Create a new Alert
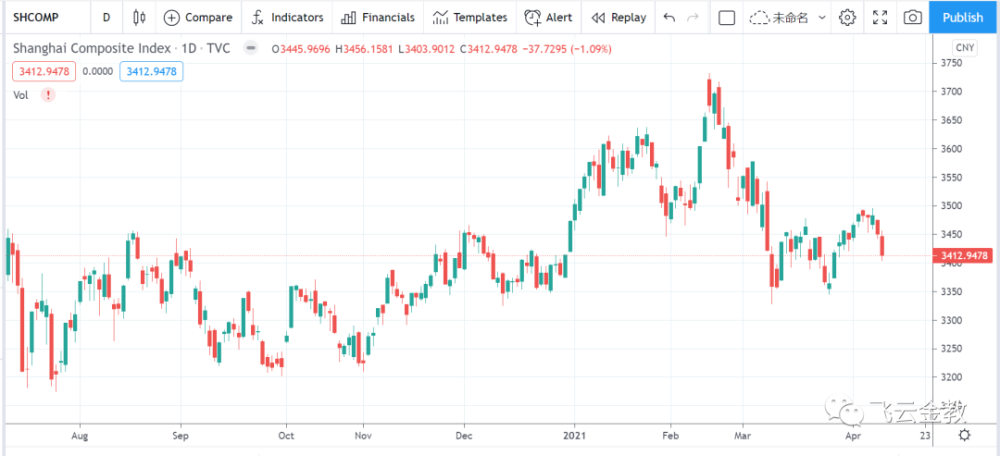Image resolution: width=1000 pixels, height=456 pixels. point(548,17)
